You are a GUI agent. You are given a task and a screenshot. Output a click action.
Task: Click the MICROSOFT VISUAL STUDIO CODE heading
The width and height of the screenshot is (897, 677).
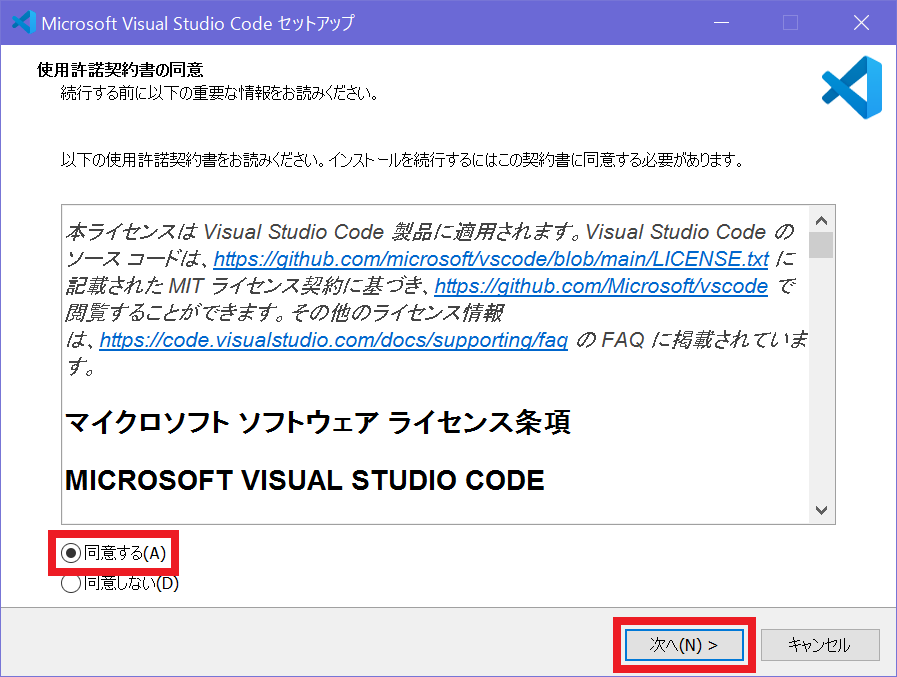point(304,480)
